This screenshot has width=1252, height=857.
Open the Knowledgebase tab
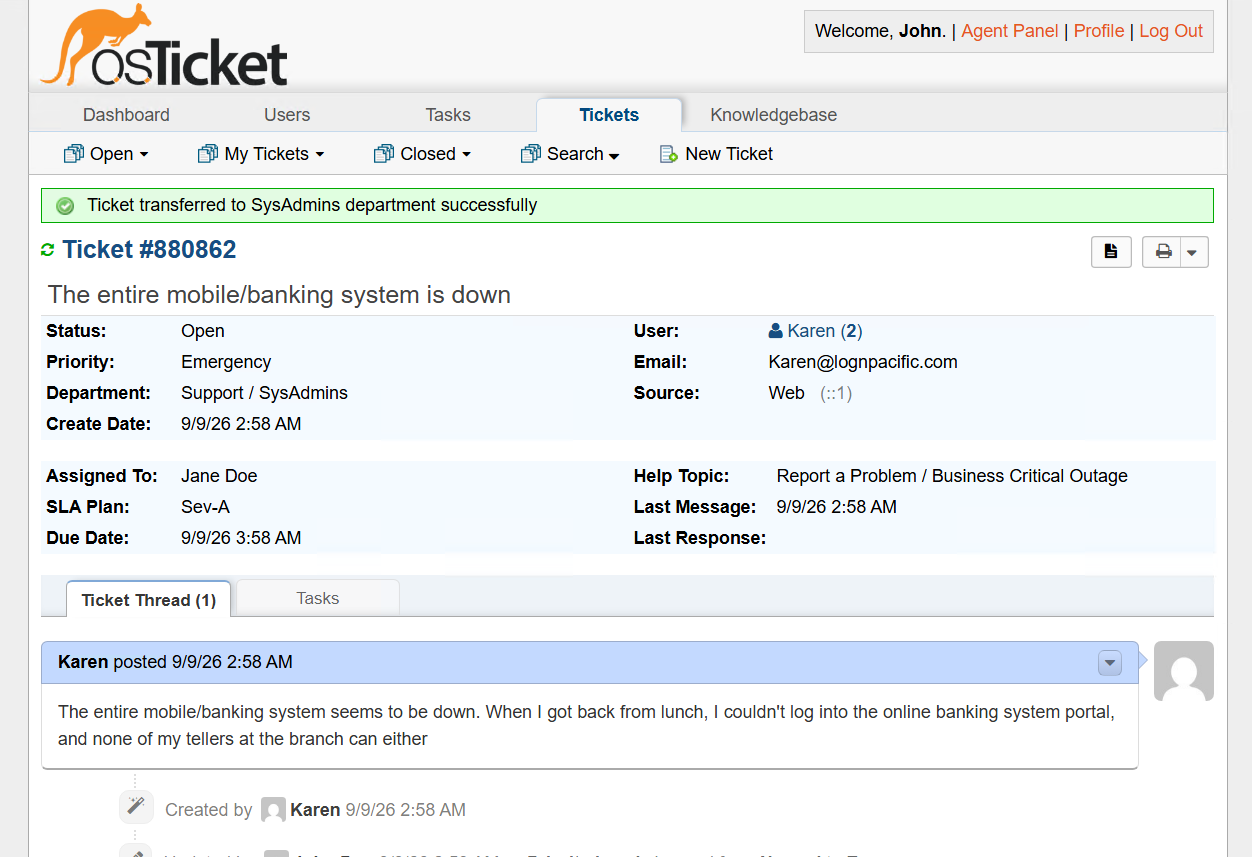coord(774,115)
